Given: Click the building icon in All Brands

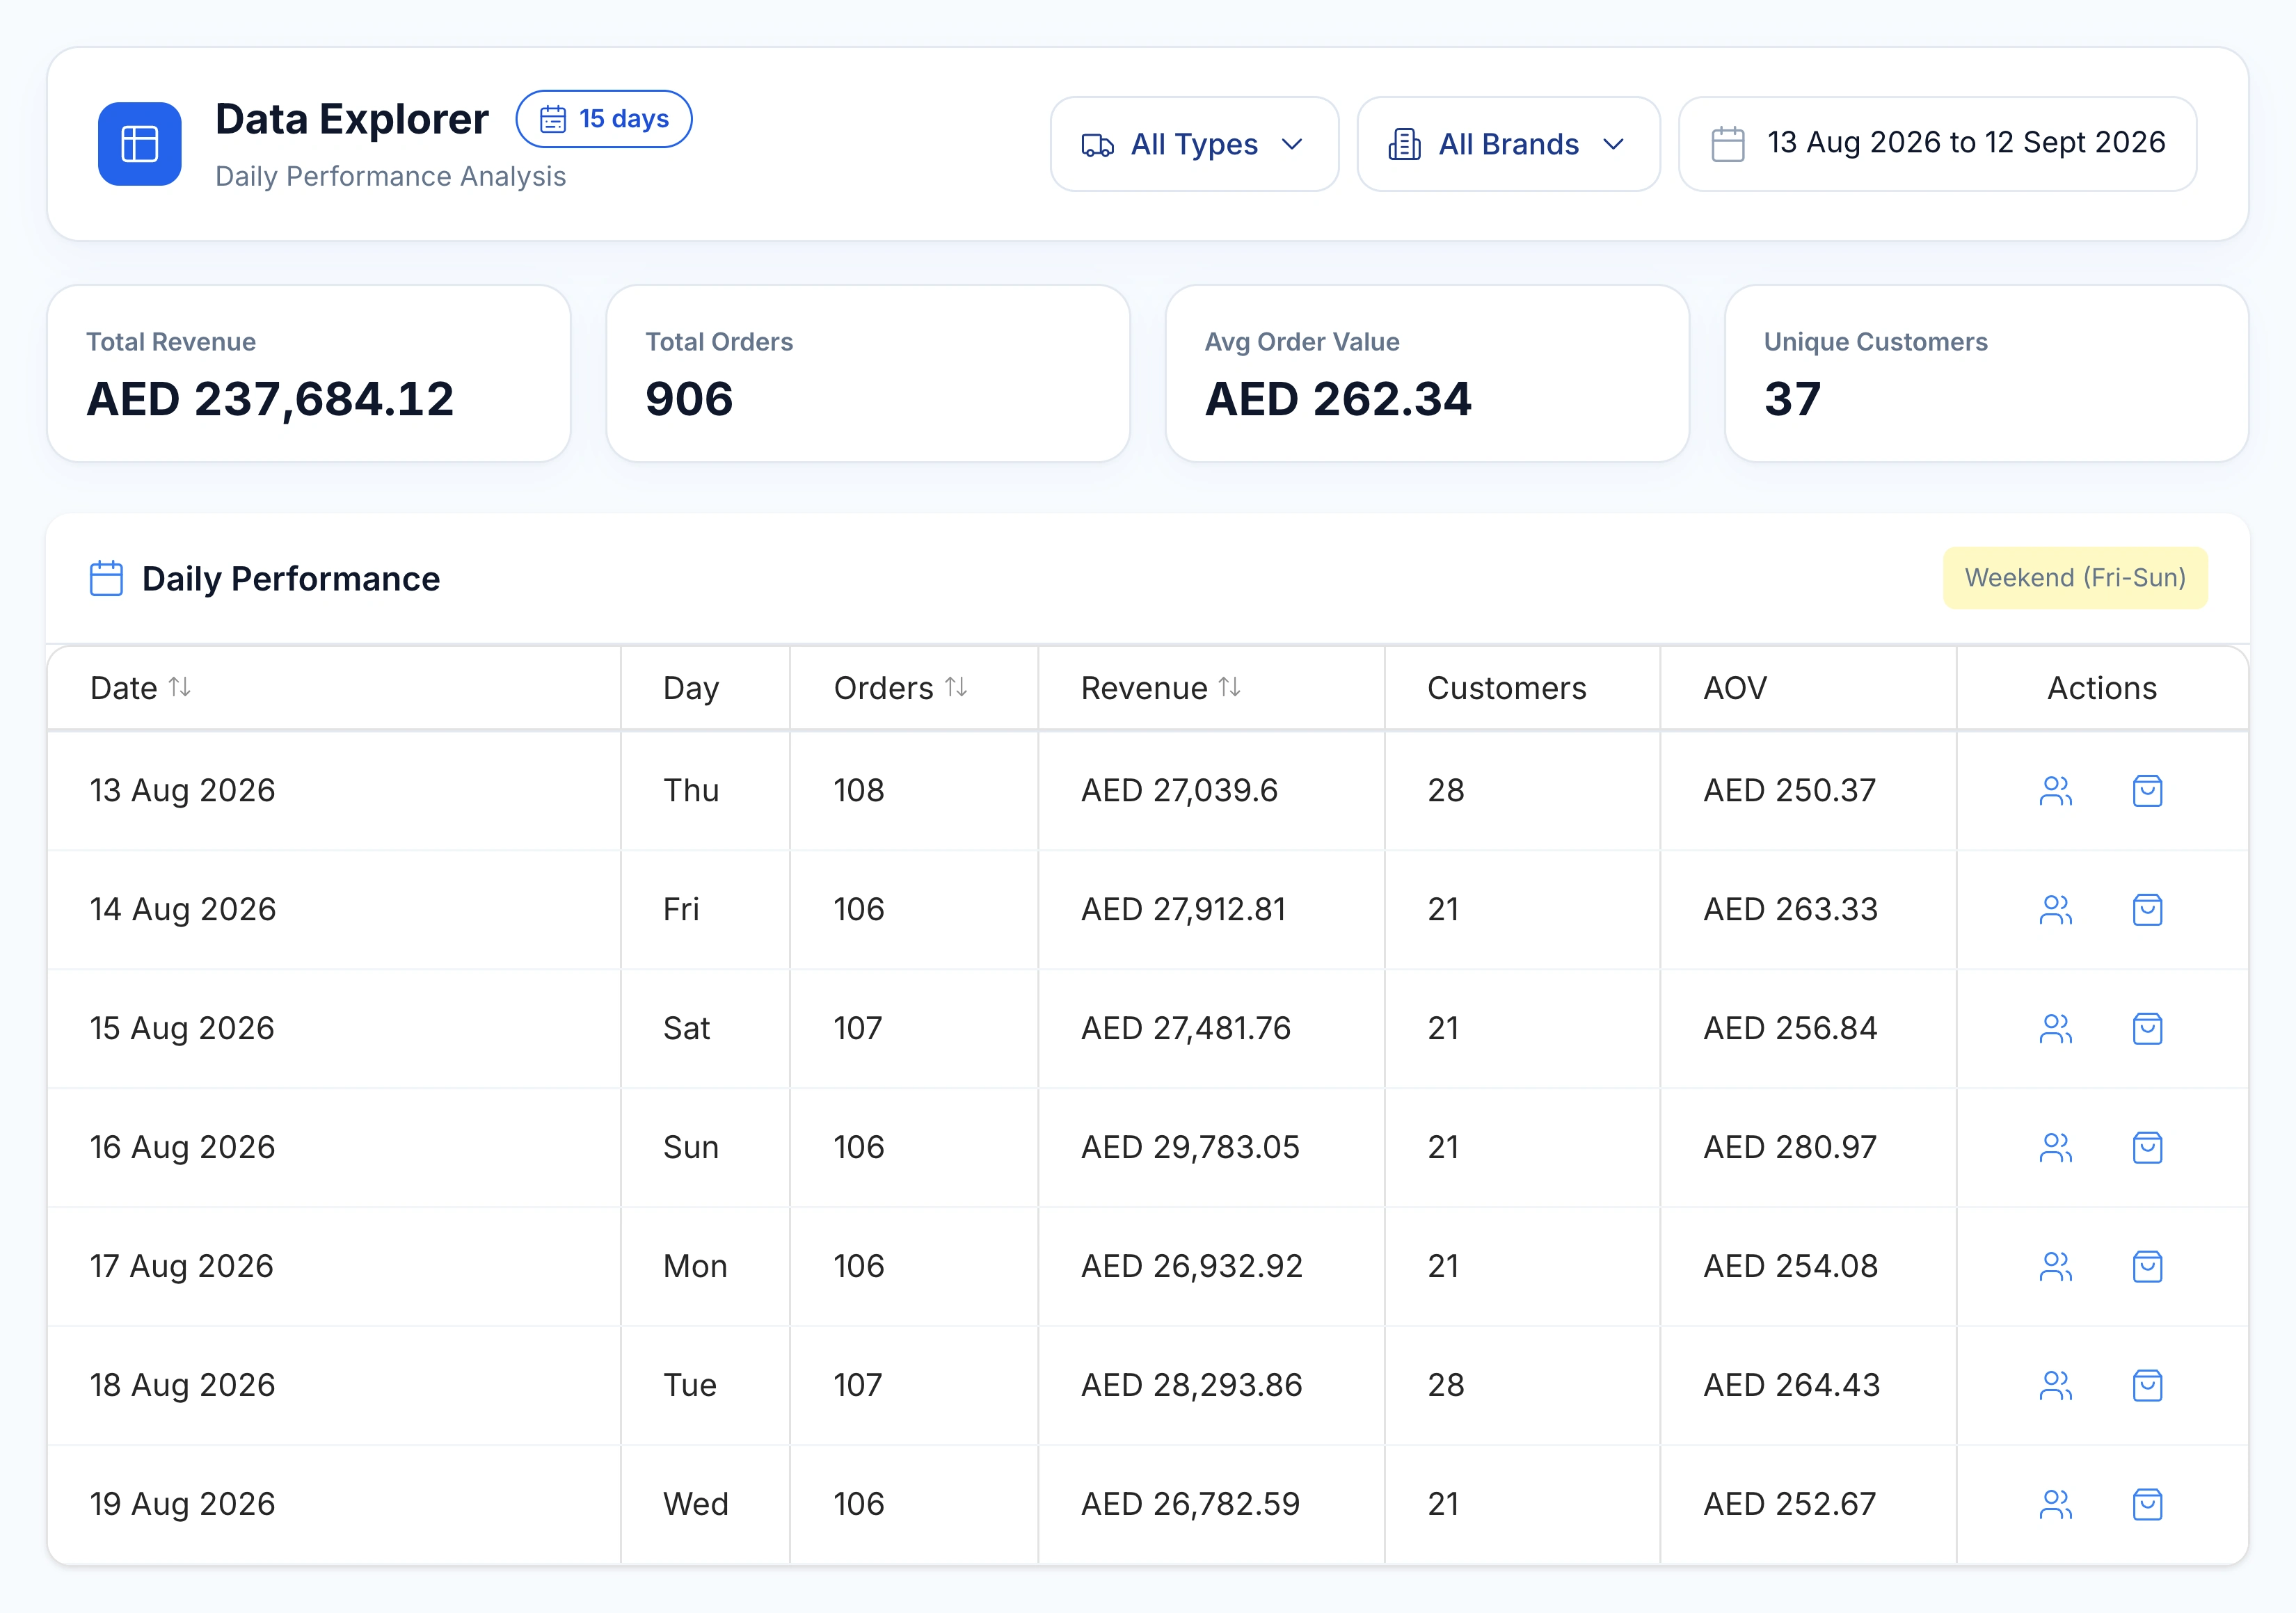Looking at the screenshot, I should (x=1405, y=145).
